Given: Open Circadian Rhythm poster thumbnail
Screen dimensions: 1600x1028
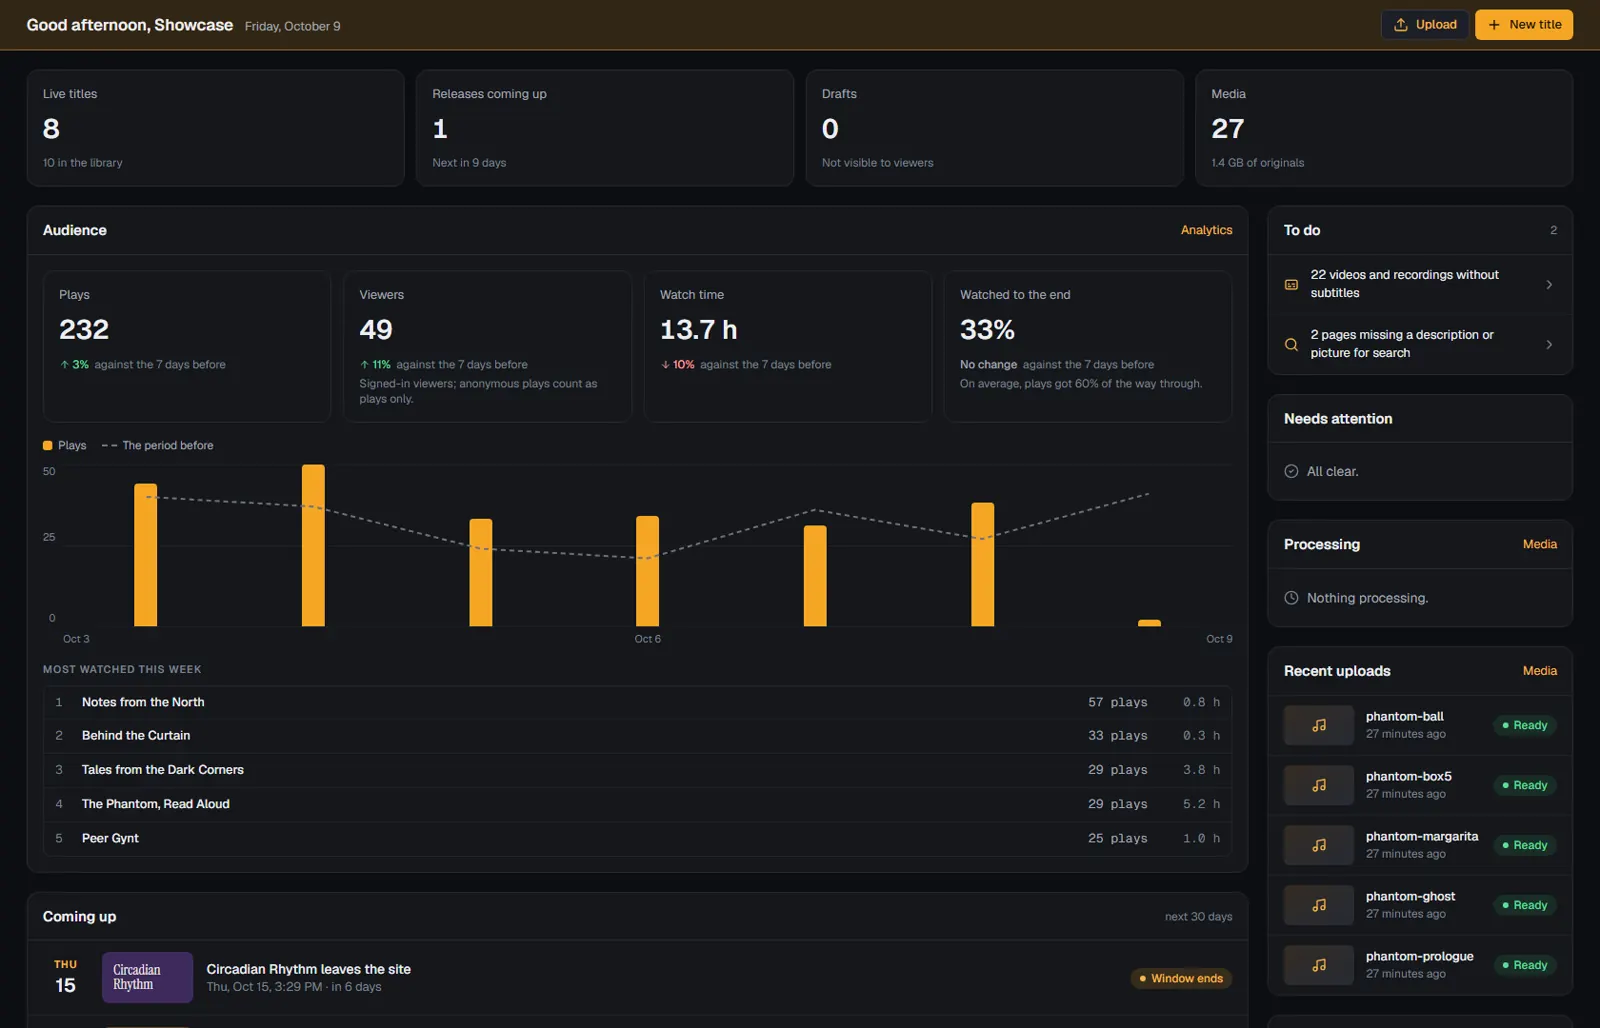Looking at the screenshot, I should pos(147,977).
